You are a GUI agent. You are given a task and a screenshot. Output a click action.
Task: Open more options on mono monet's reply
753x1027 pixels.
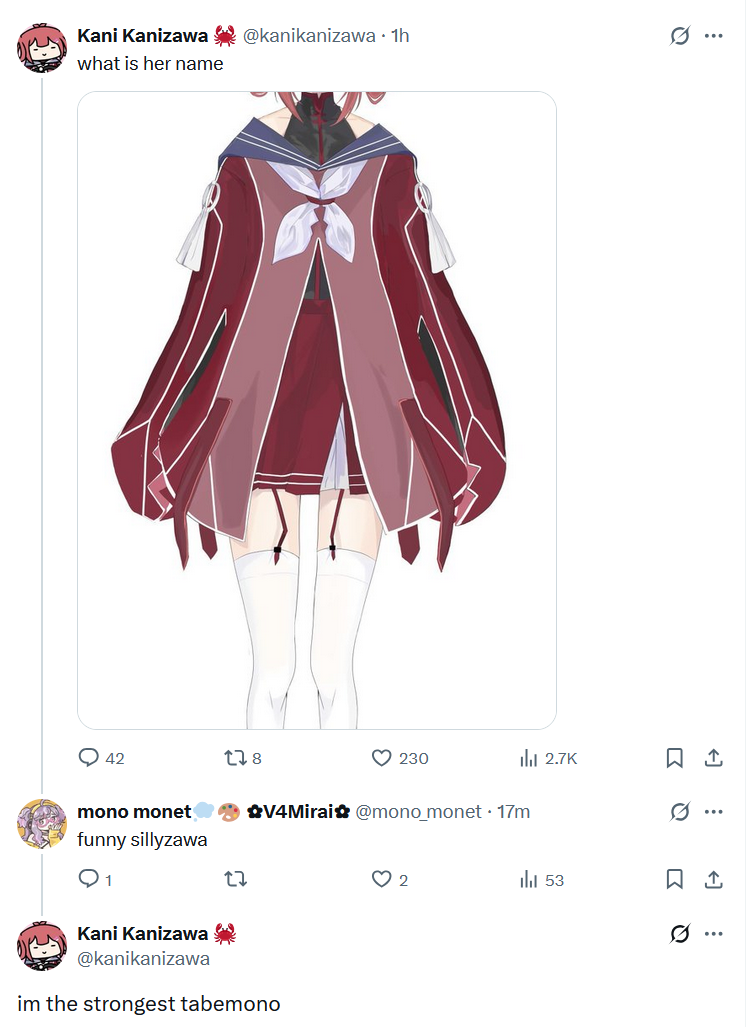713,812
